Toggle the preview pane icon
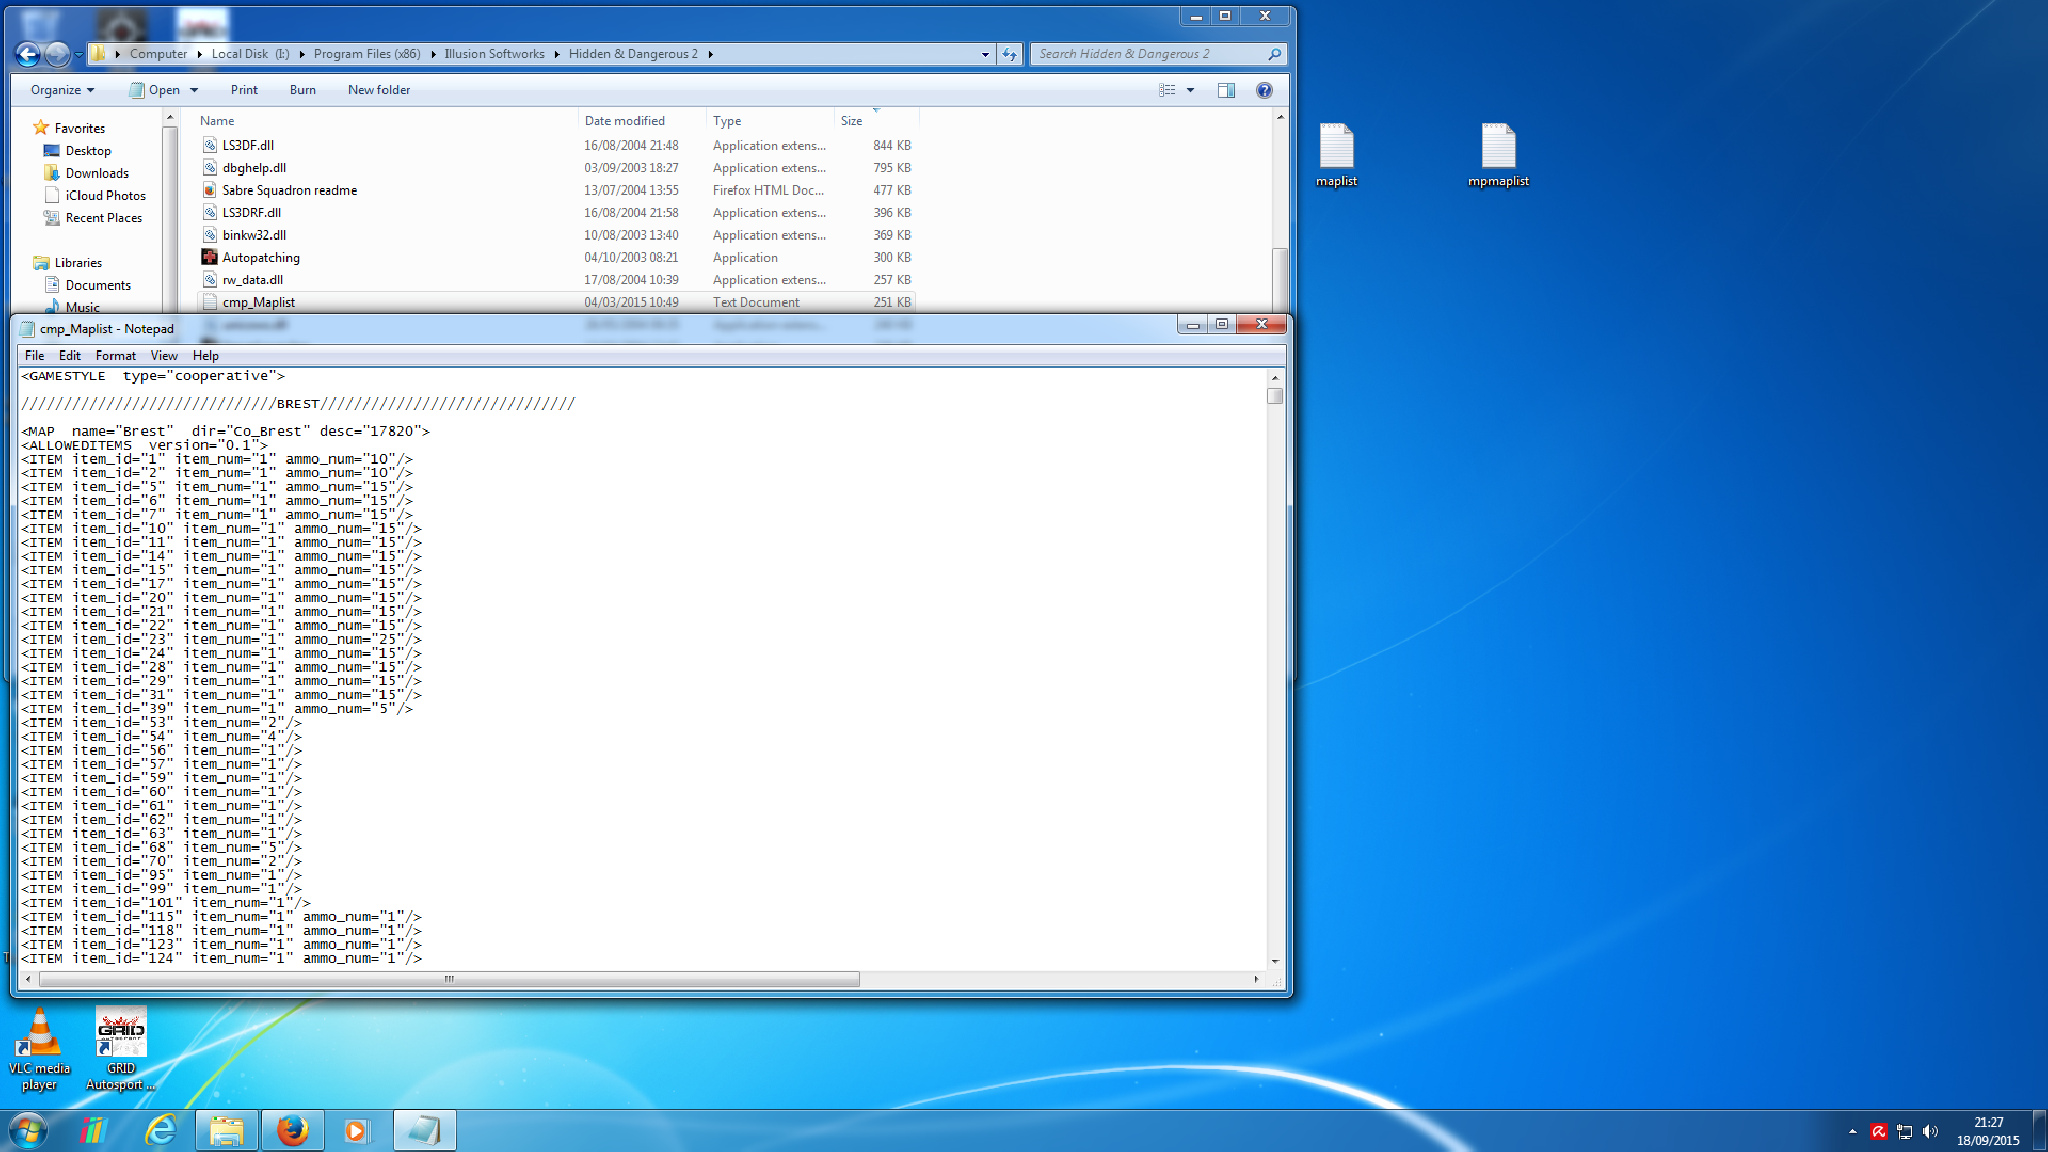Screen dimensions: 2048x1152 point(1226,90)
